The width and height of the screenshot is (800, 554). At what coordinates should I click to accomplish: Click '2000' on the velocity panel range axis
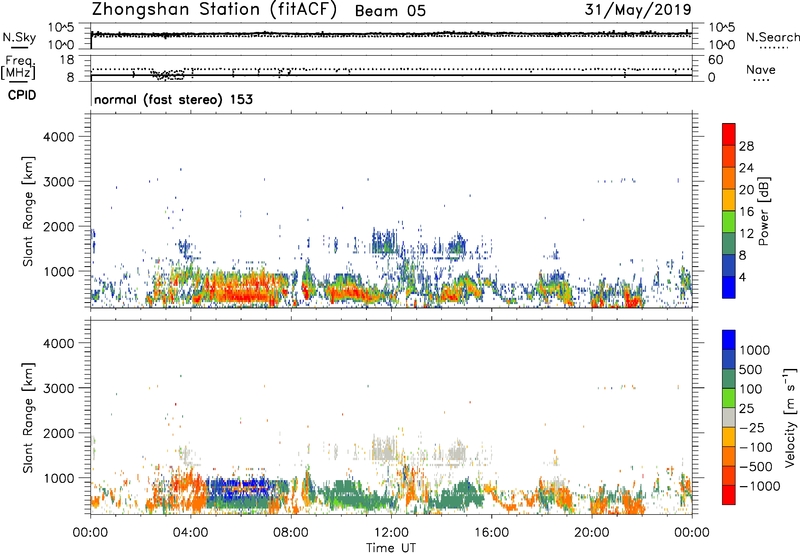[59, 433]
